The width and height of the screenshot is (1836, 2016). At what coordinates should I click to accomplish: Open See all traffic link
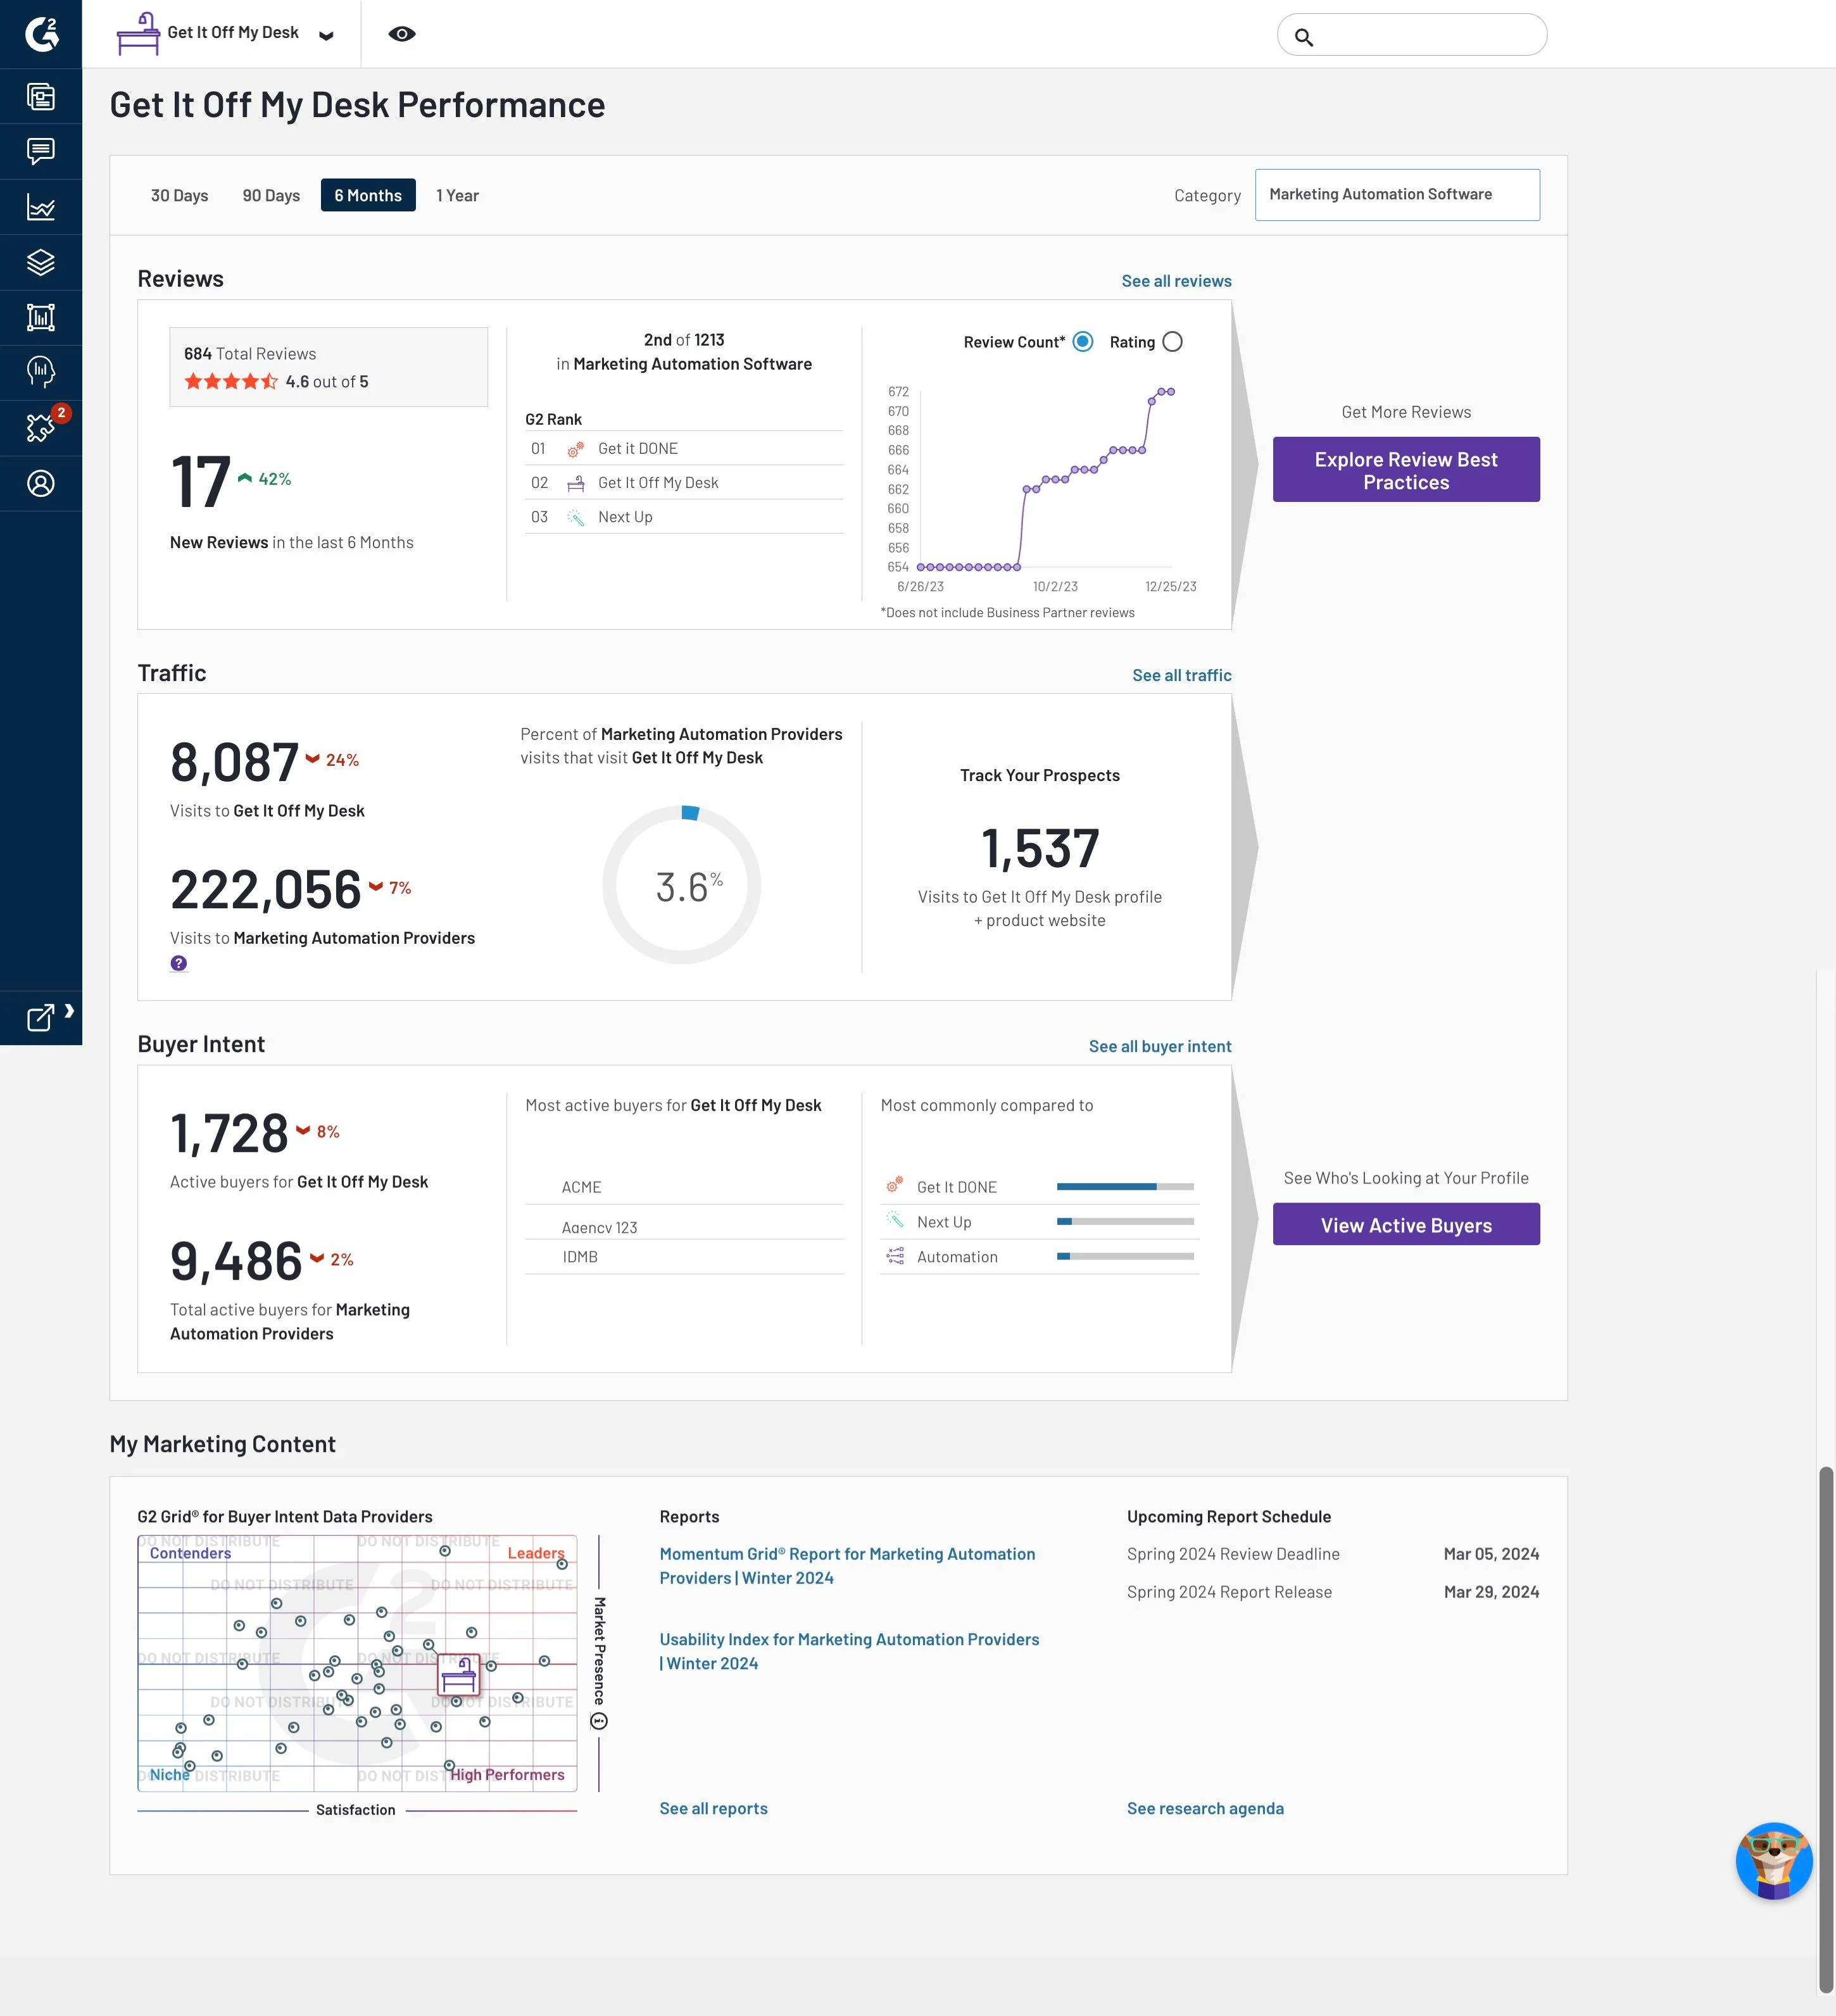click(1181, 675)
